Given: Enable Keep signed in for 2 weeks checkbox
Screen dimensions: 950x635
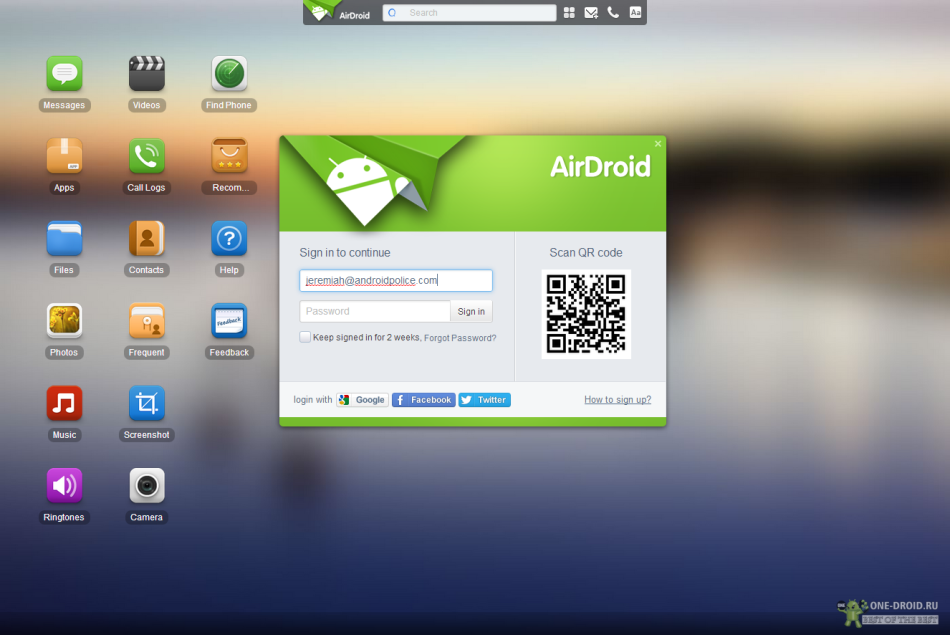Looking at the screenshot, I should (305, 338).
